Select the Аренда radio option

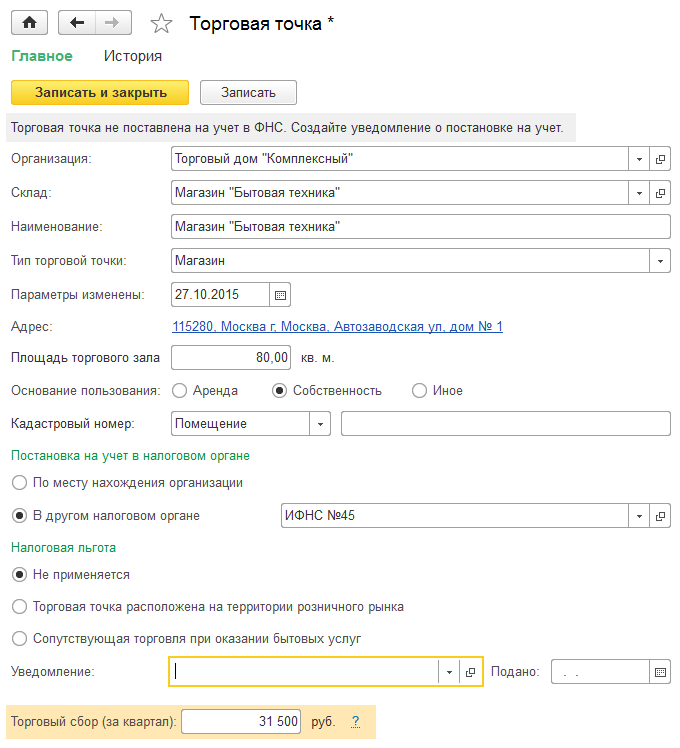click(180, 391)
